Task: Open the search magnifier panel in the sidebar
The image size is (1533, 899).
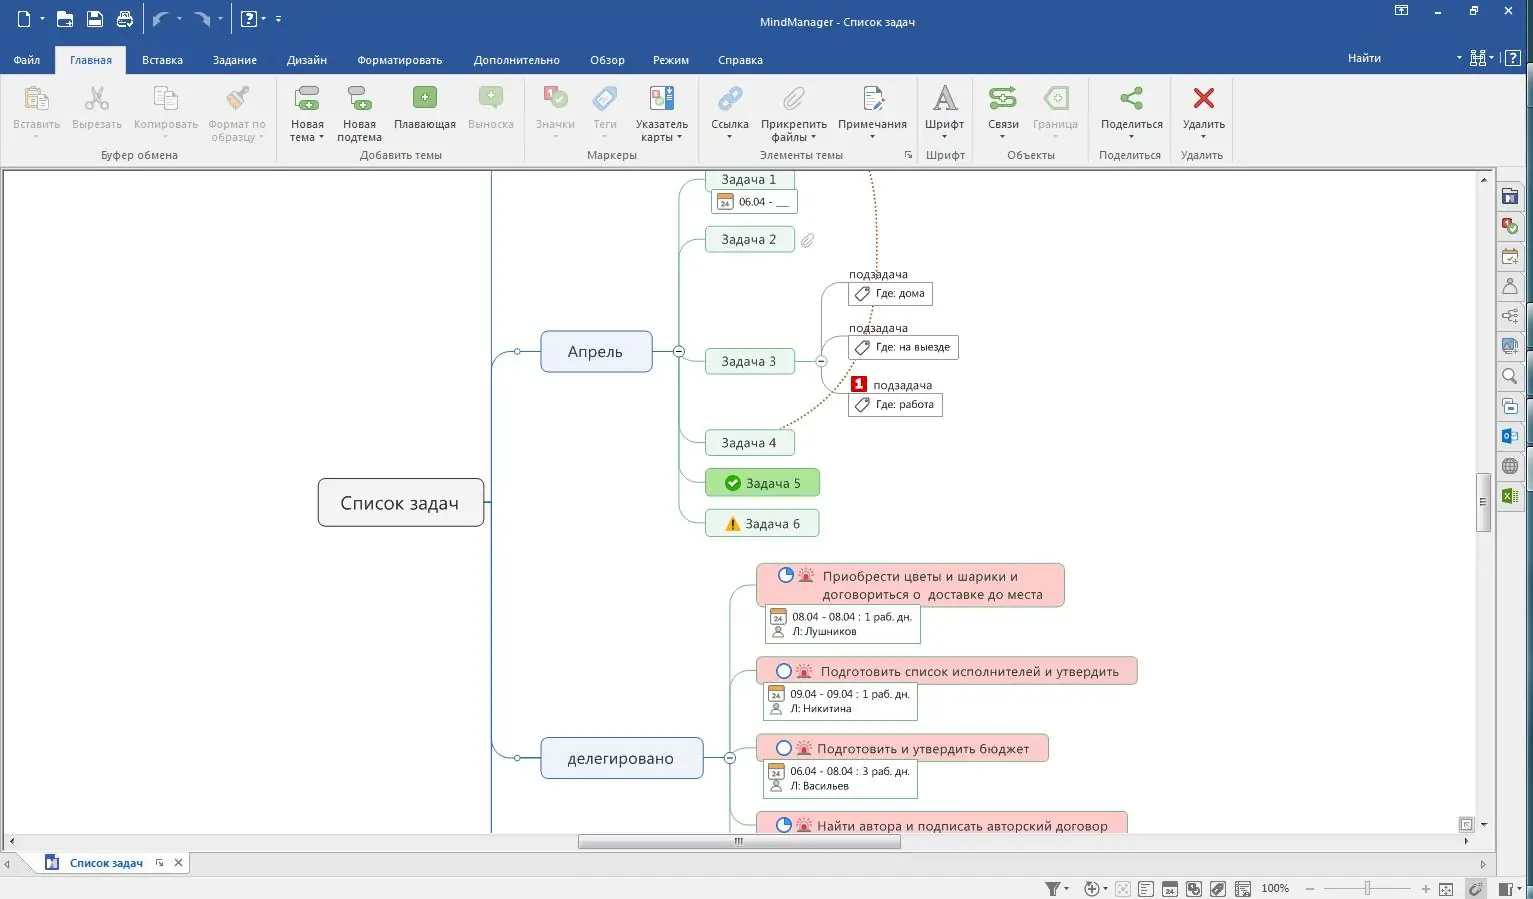Action: coord(1510,376)
